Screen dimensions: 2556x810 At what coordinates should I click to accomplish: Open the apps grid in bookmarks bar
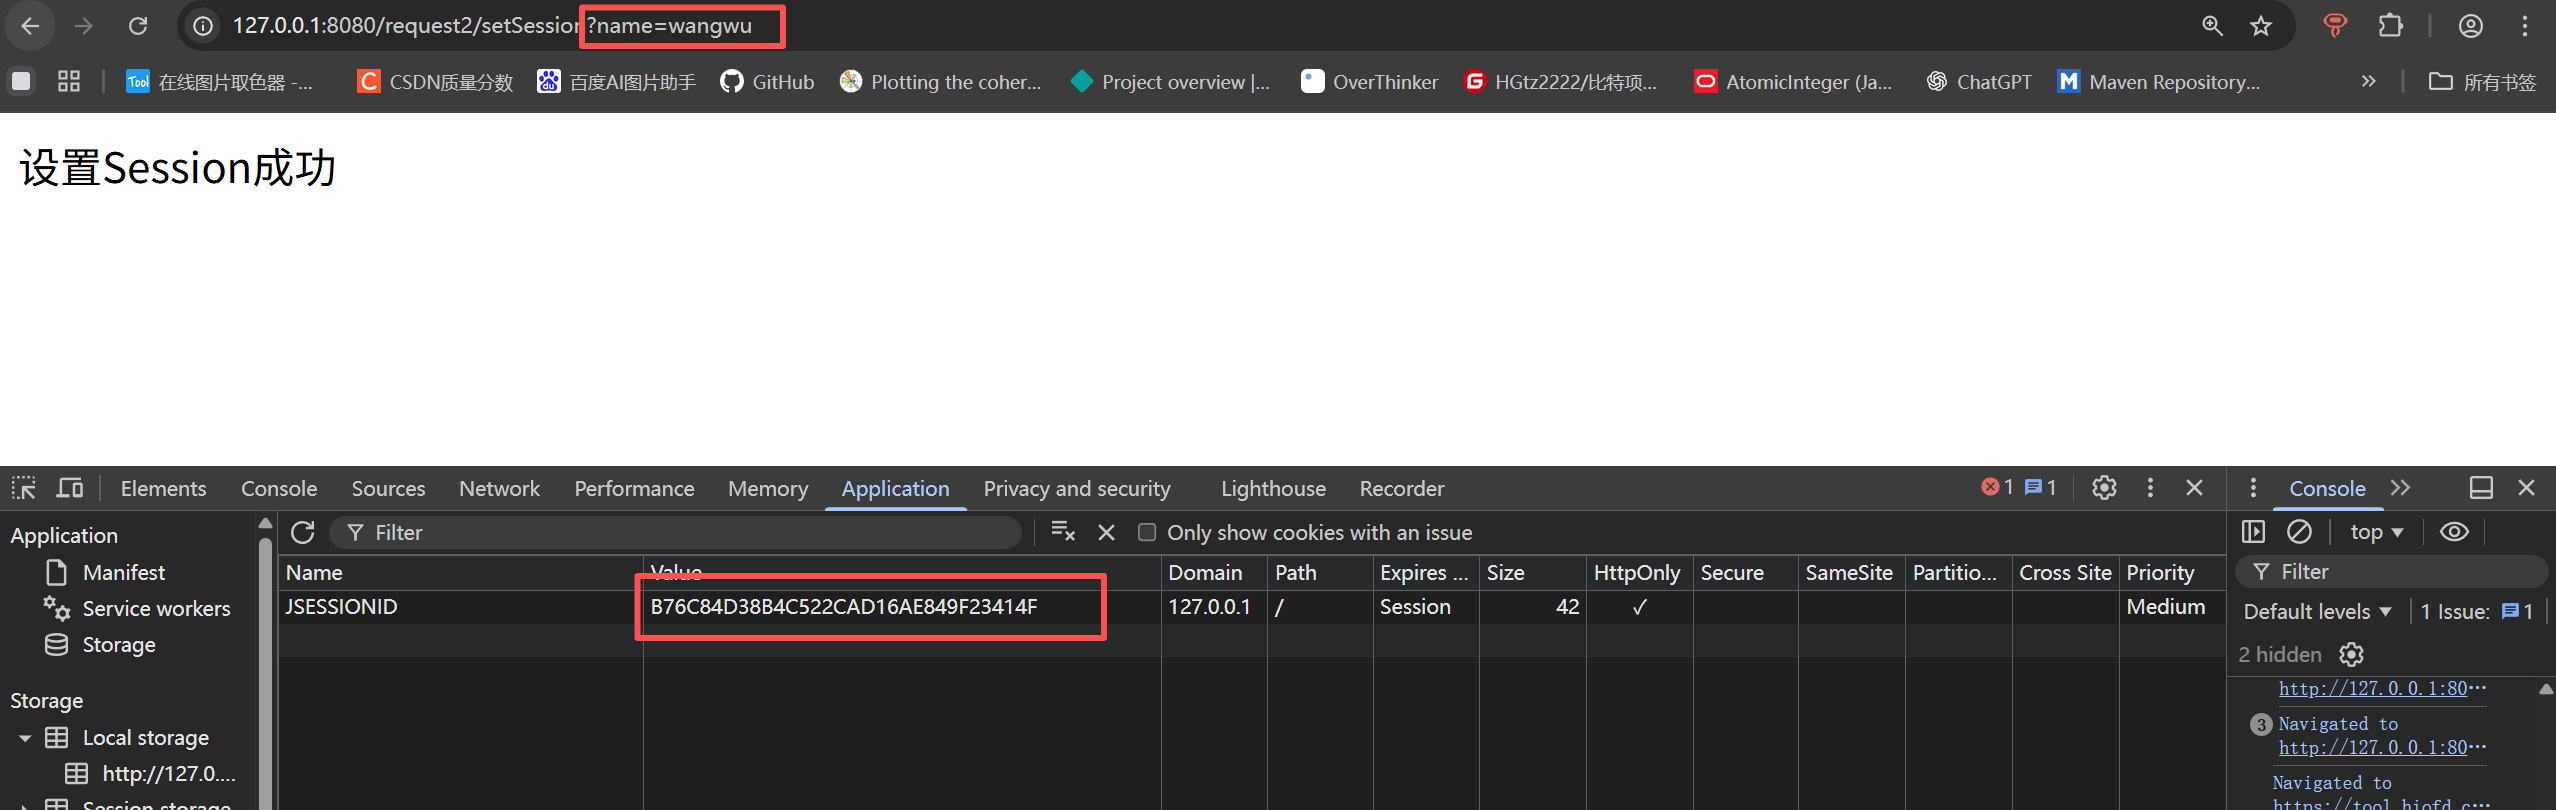pyautogui.click(x=69, y=82)
